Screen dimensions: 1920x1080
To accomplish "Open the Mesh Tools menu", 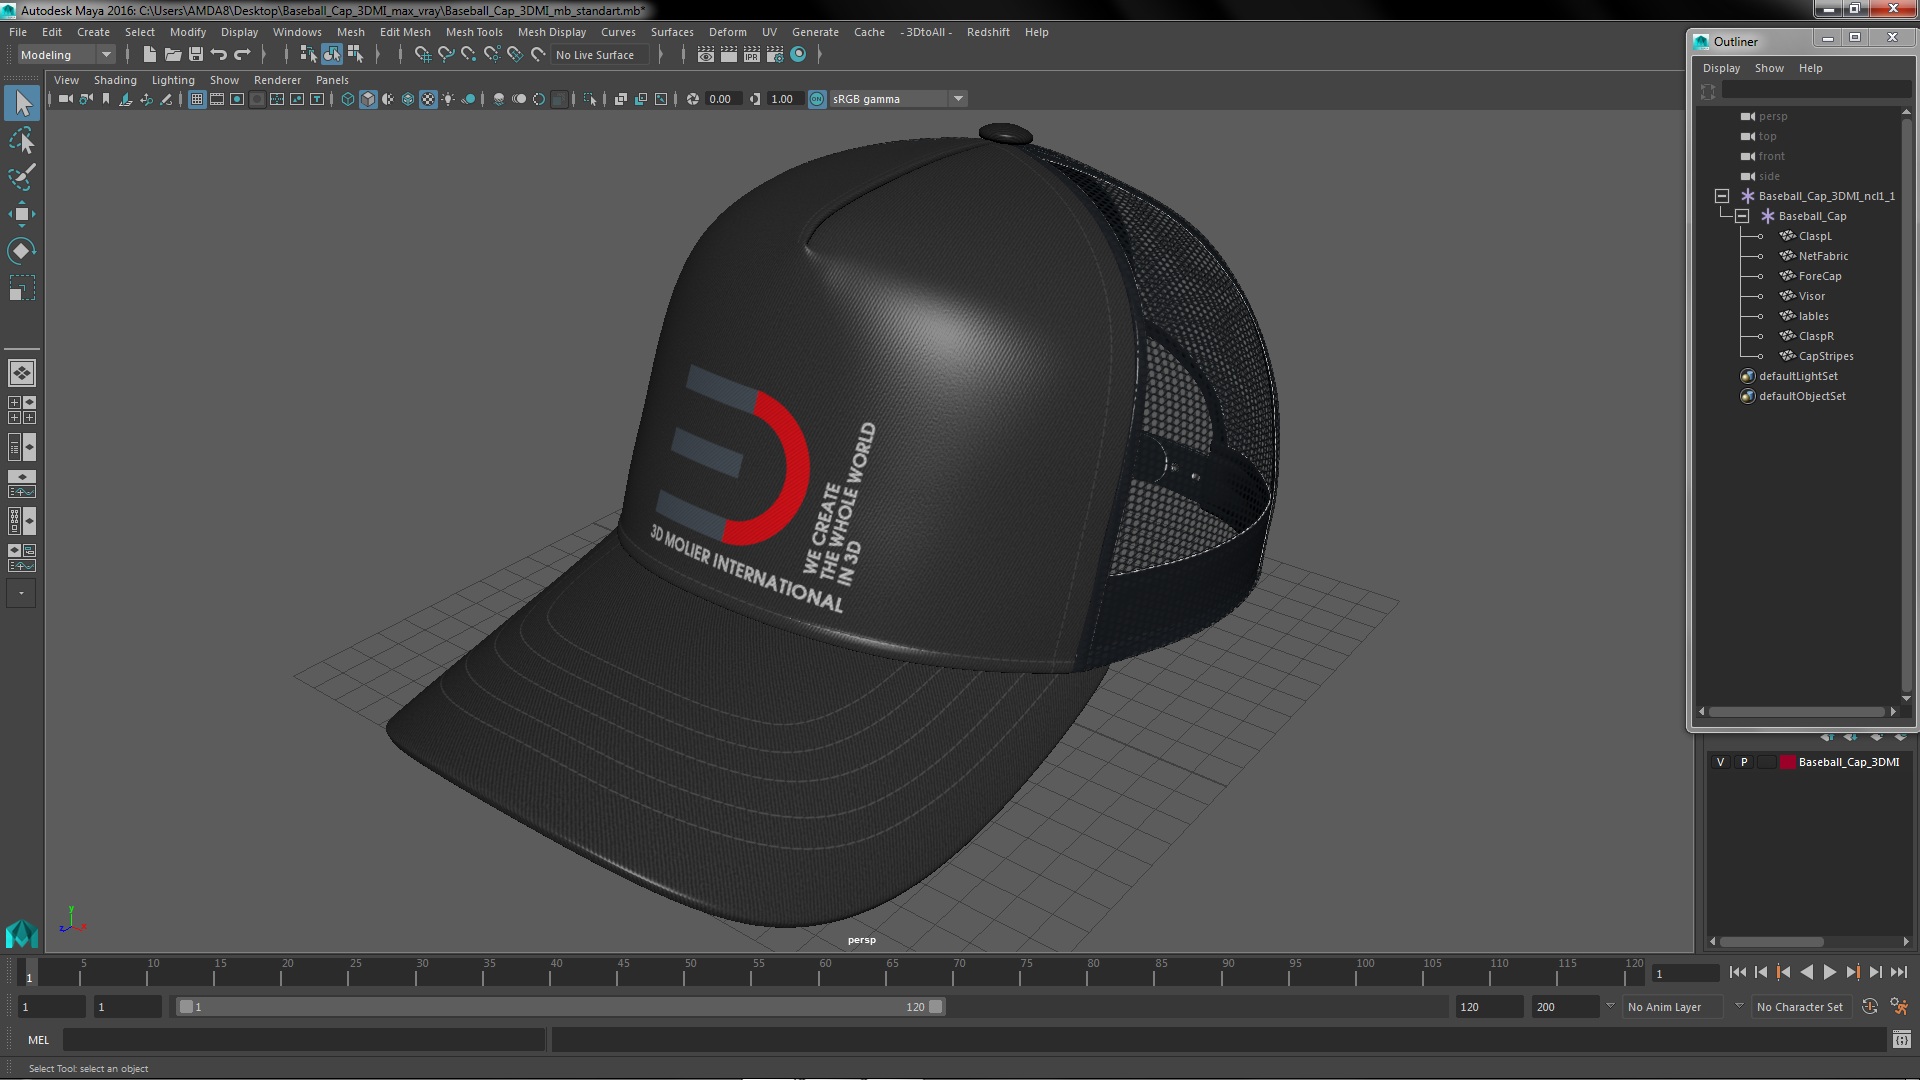I will pos(474,32).
